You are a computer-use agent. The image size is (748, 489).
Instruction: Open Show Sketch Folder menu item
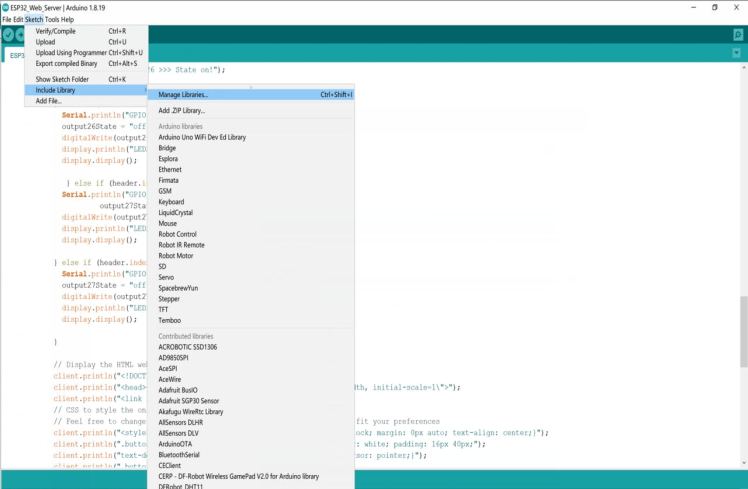click(x=62, y=79)
